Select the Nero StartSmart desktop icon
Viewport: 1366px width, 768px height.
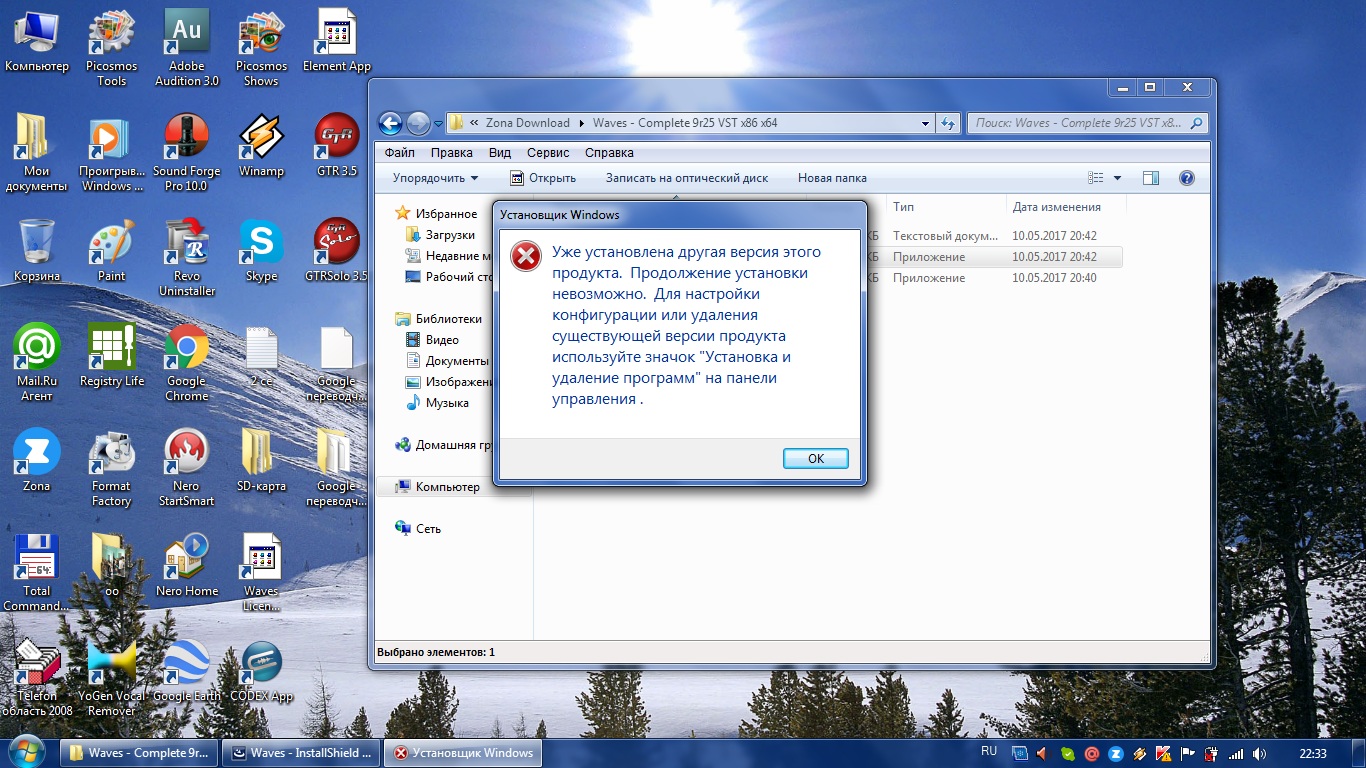(187, 469)
